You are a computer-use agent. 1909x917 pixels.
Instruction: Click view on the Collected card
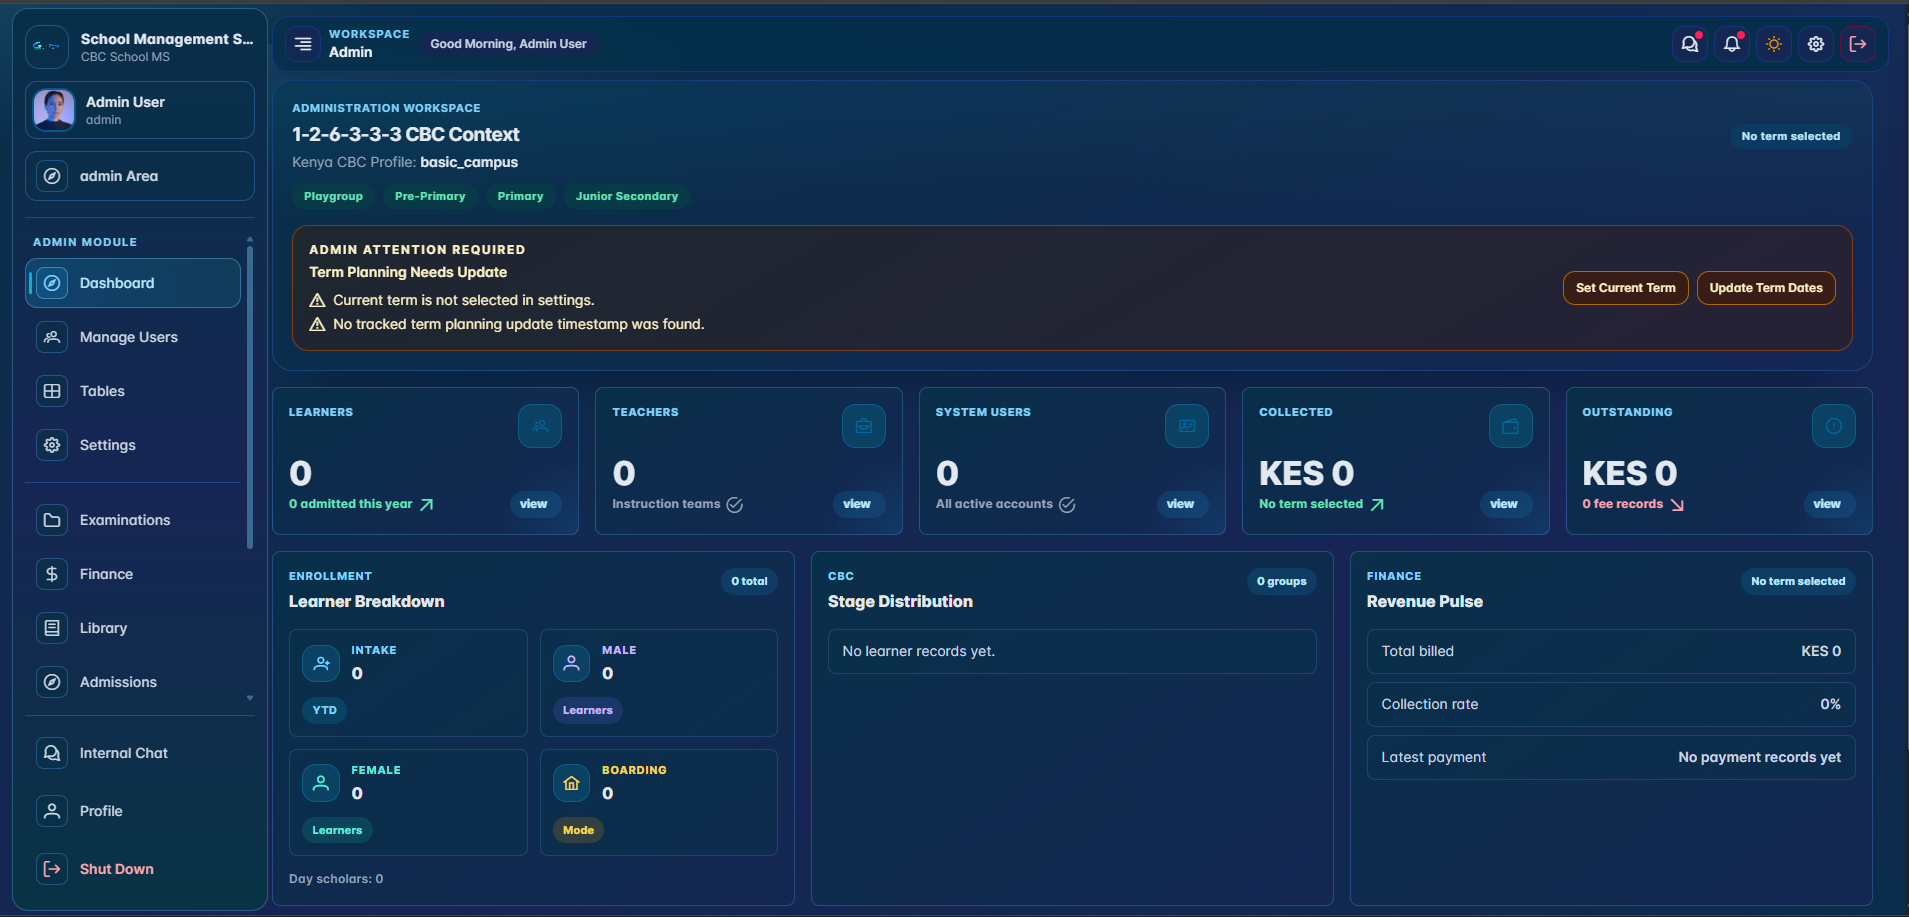pos(1504,504)
